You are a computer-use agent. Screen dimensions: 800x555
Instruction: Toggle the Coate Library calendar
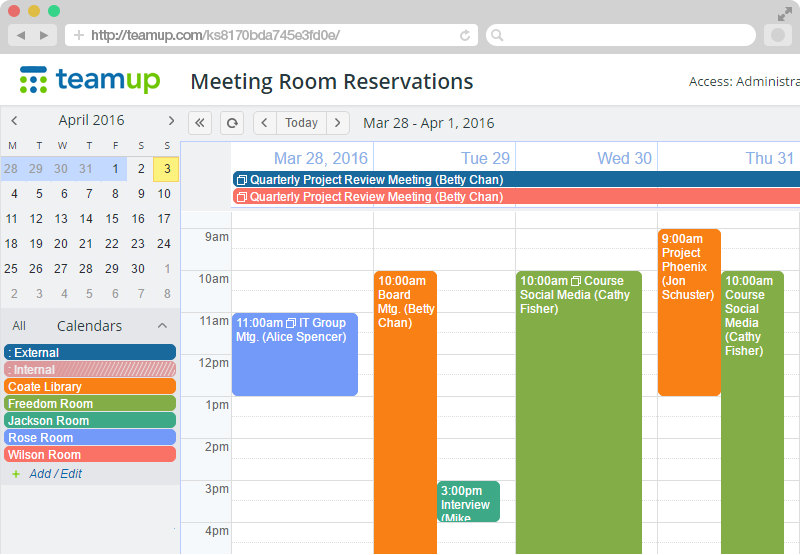coord(90,386)
